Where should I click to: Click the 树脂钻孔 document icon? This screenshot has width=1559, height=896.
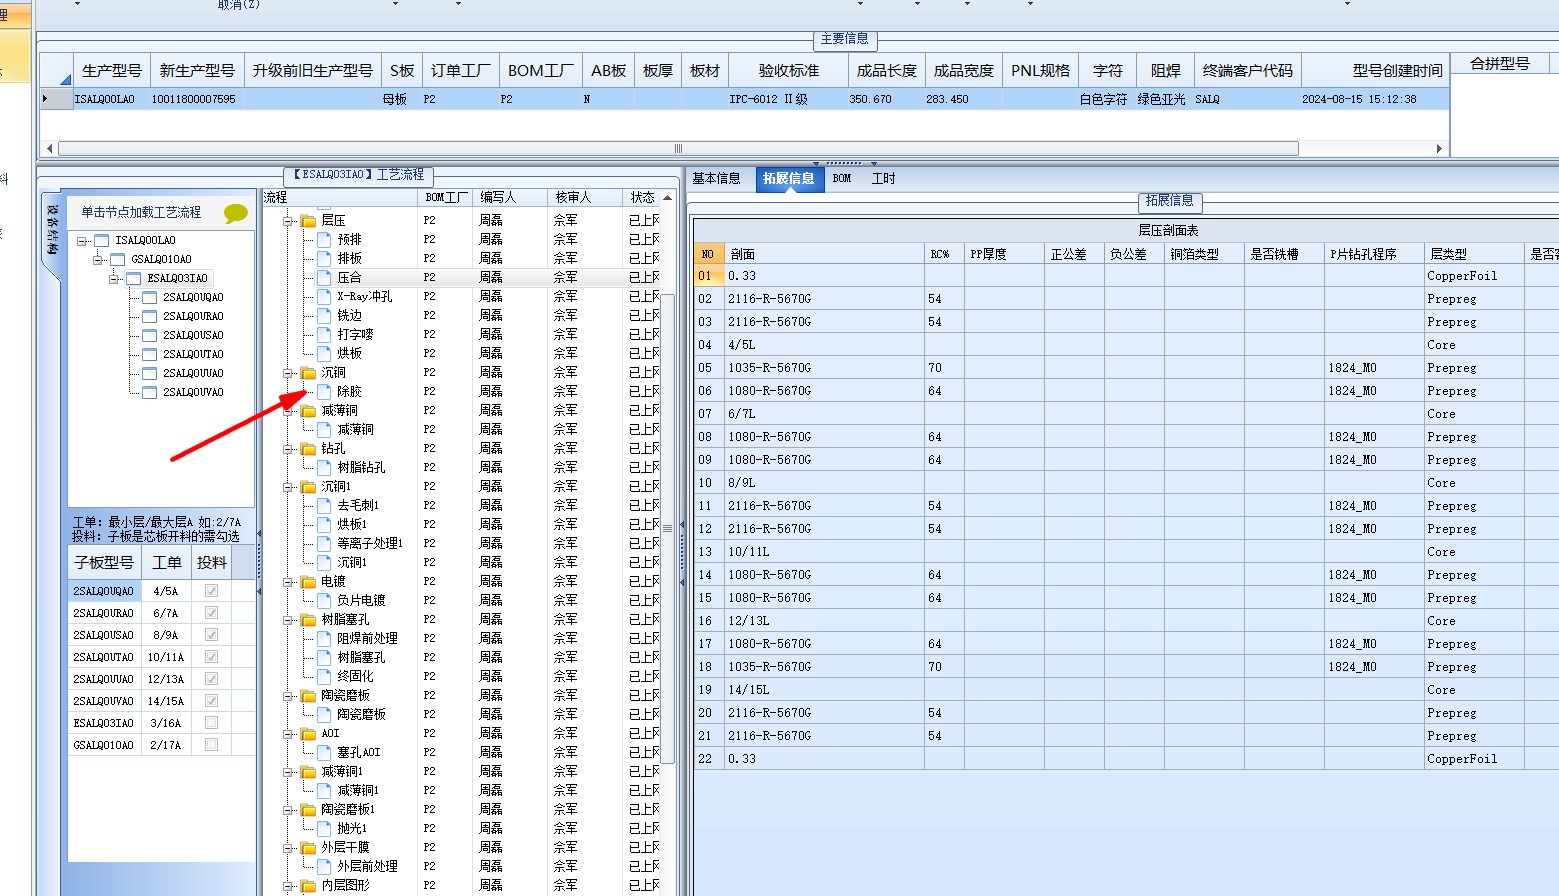click(324, 467)
